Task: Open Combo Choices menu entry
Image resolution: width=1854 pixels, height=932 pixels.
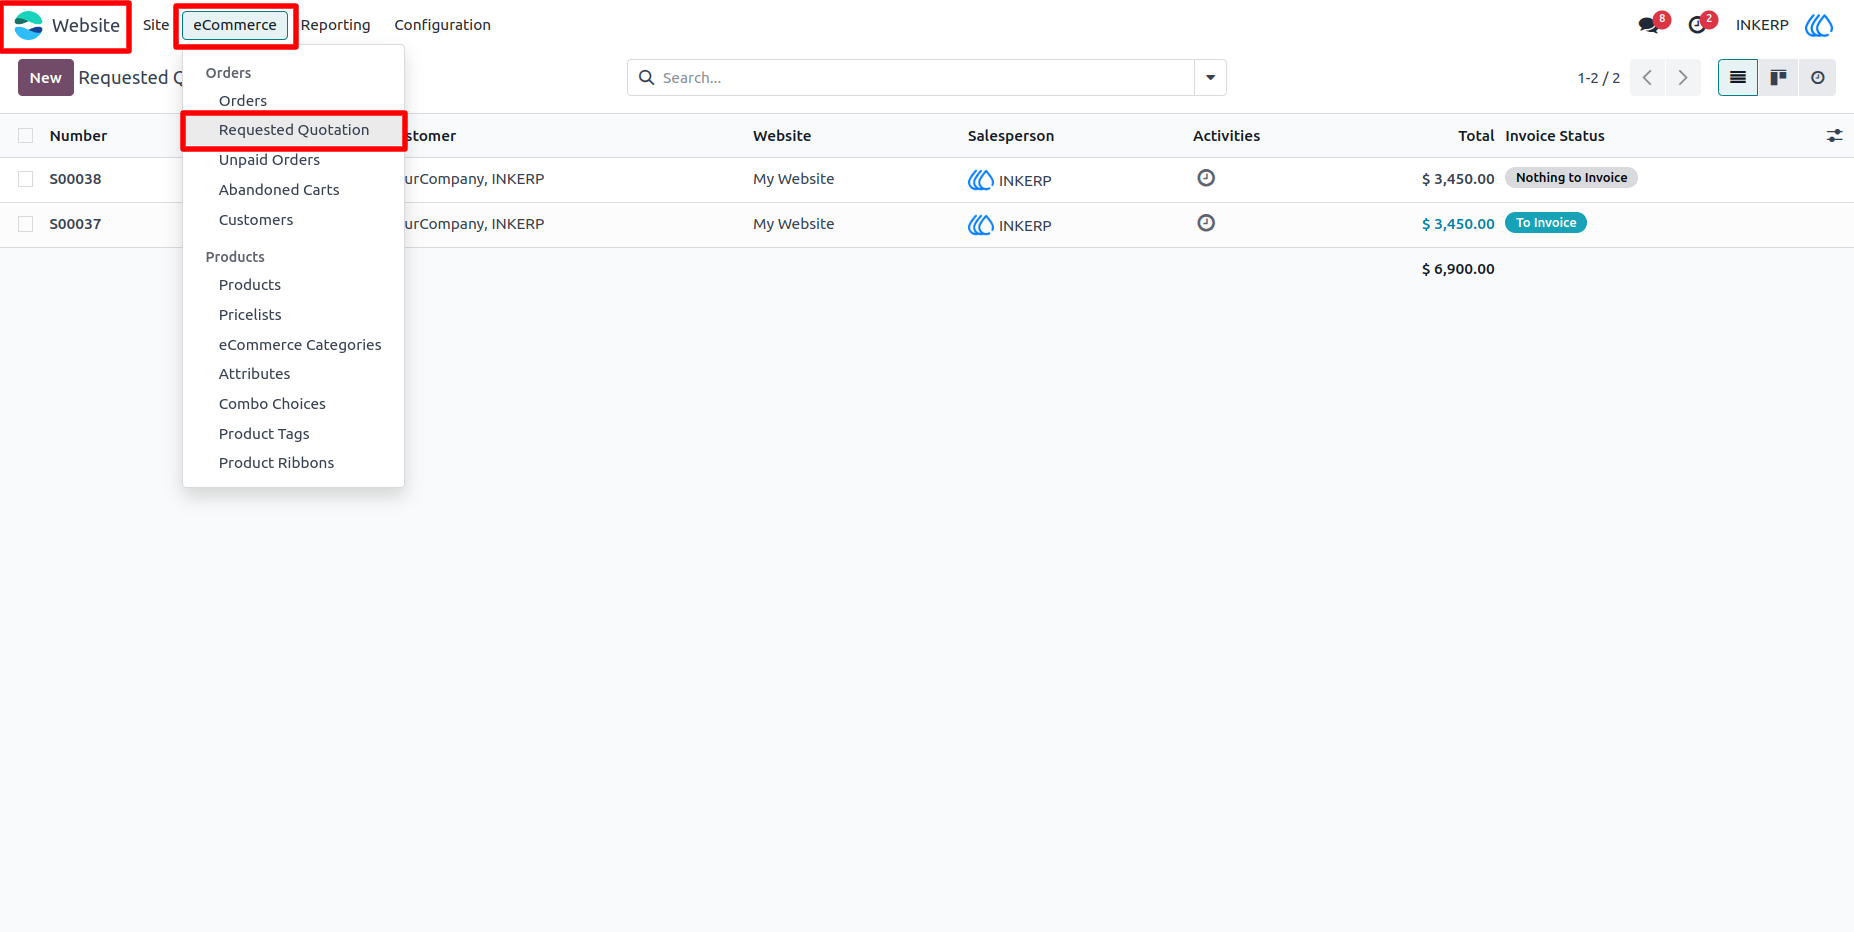Action: 272,404
